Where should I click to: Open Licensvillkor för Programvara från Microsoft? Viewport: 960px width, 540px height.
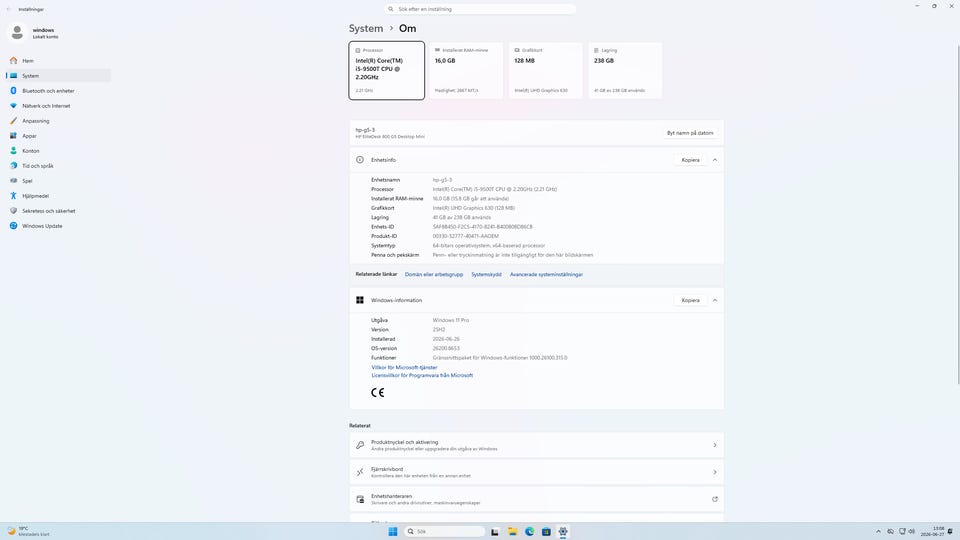pyautogui.click(x=422, y=375)
